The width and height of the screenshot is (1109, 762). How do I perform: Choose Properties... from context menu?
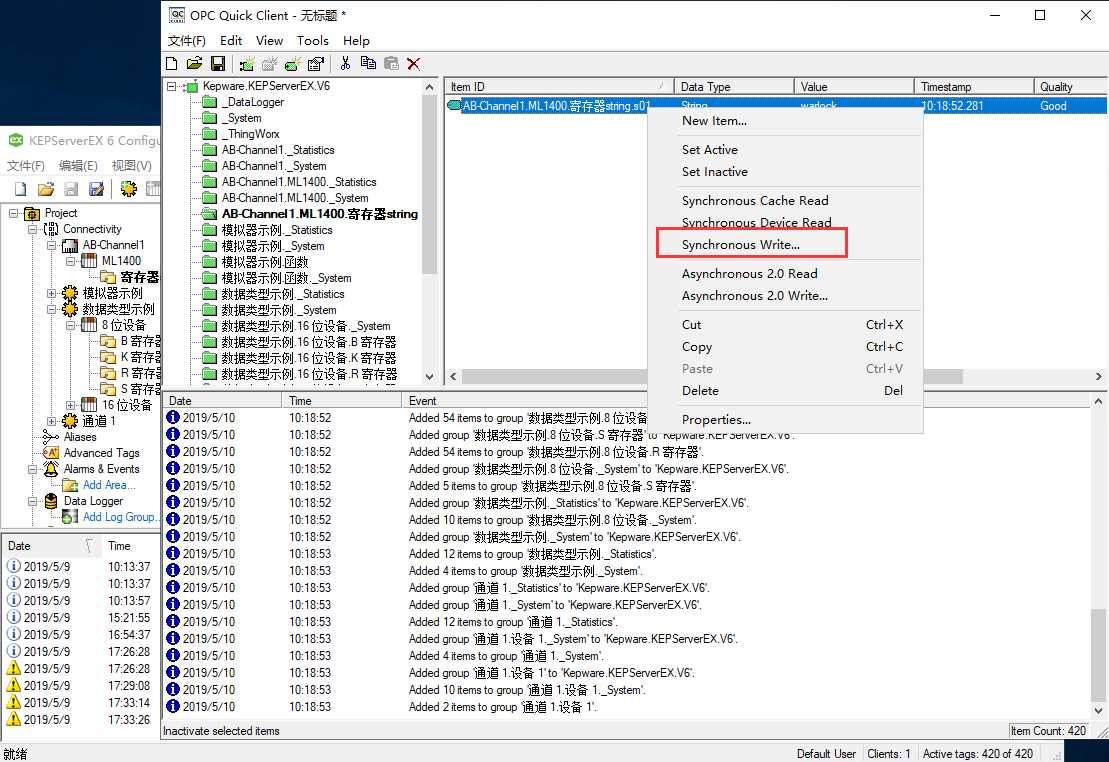(785, 420)
